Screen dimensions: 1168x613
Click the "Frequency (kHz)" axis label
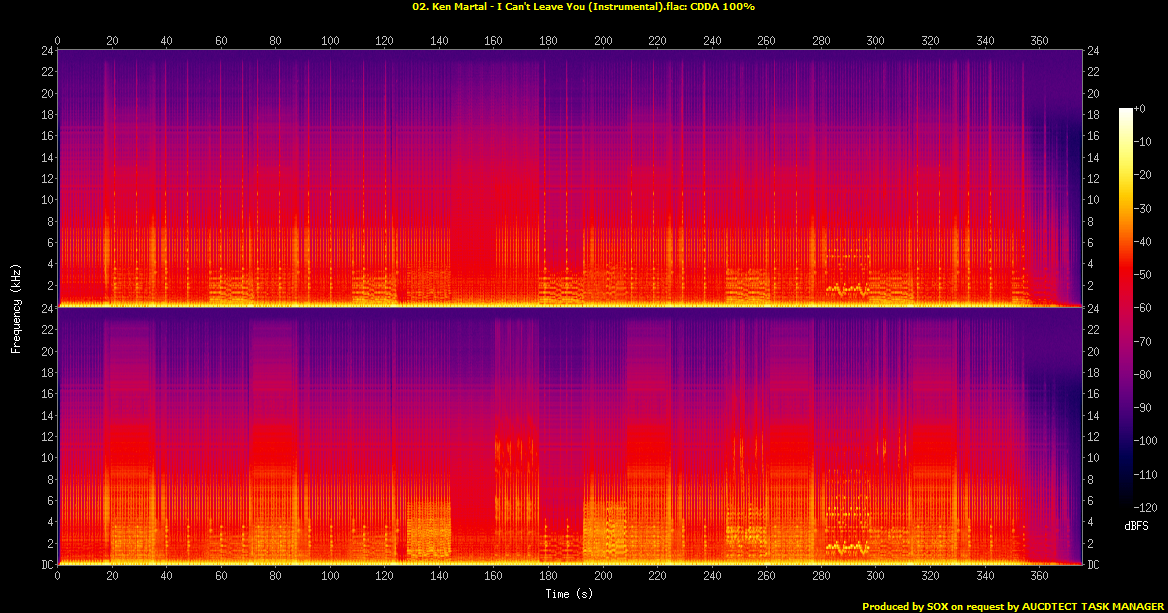pos(16,308)
